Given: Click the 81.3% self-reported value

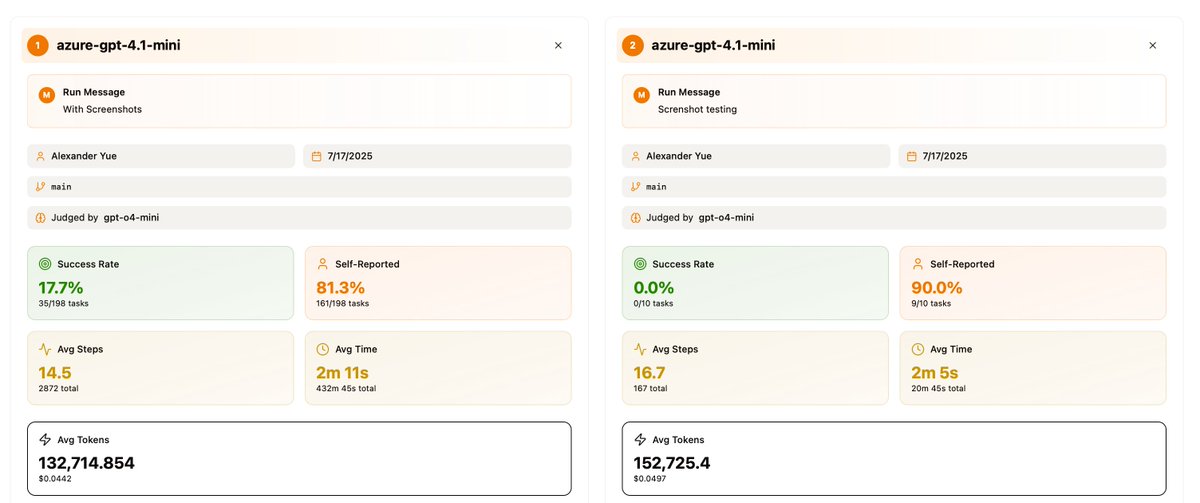Looking at the screenshot, I should click(341, 288).
